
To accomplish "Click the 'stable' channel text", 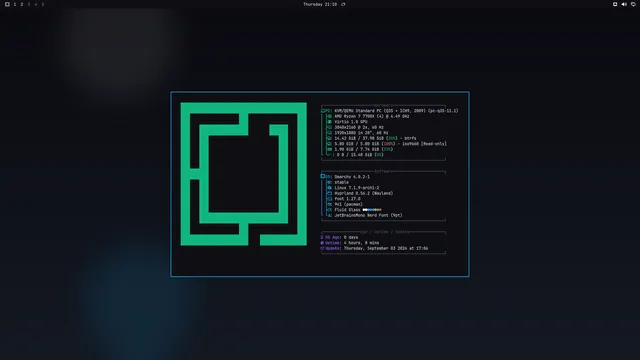I will (x=342, y=182).
